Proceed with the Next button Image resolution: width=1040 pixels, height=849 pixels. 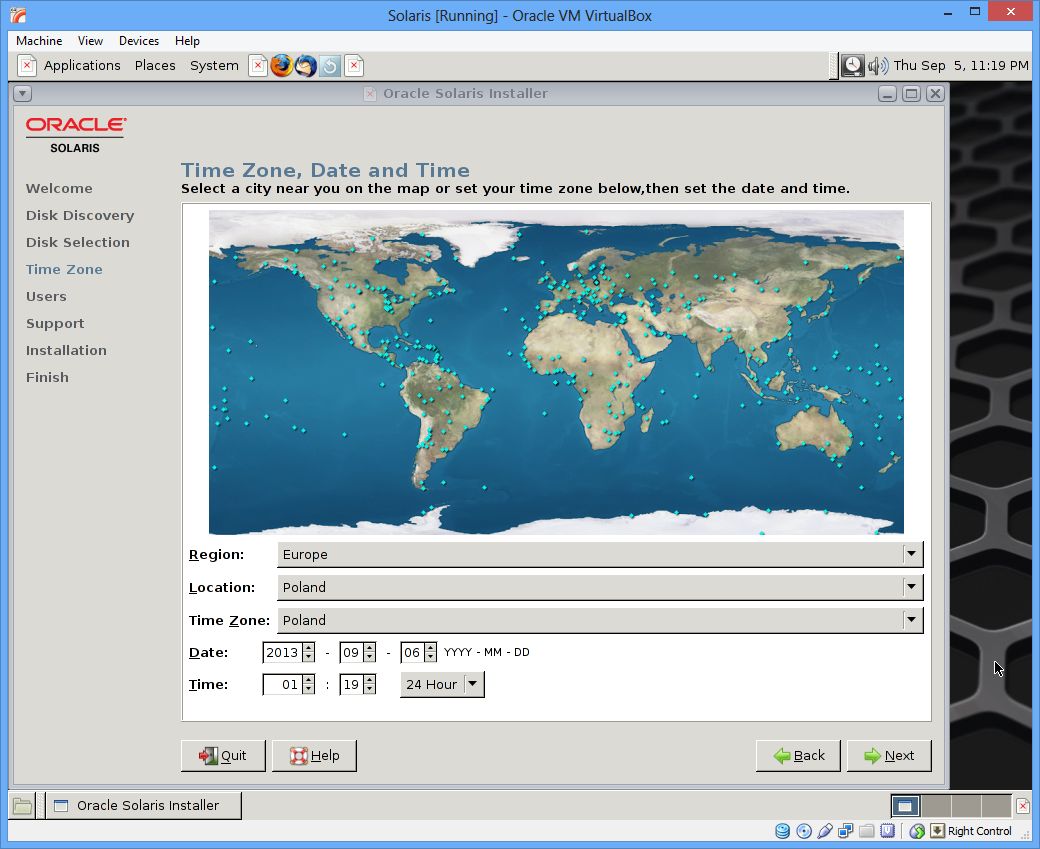click(x=889, y=755)
